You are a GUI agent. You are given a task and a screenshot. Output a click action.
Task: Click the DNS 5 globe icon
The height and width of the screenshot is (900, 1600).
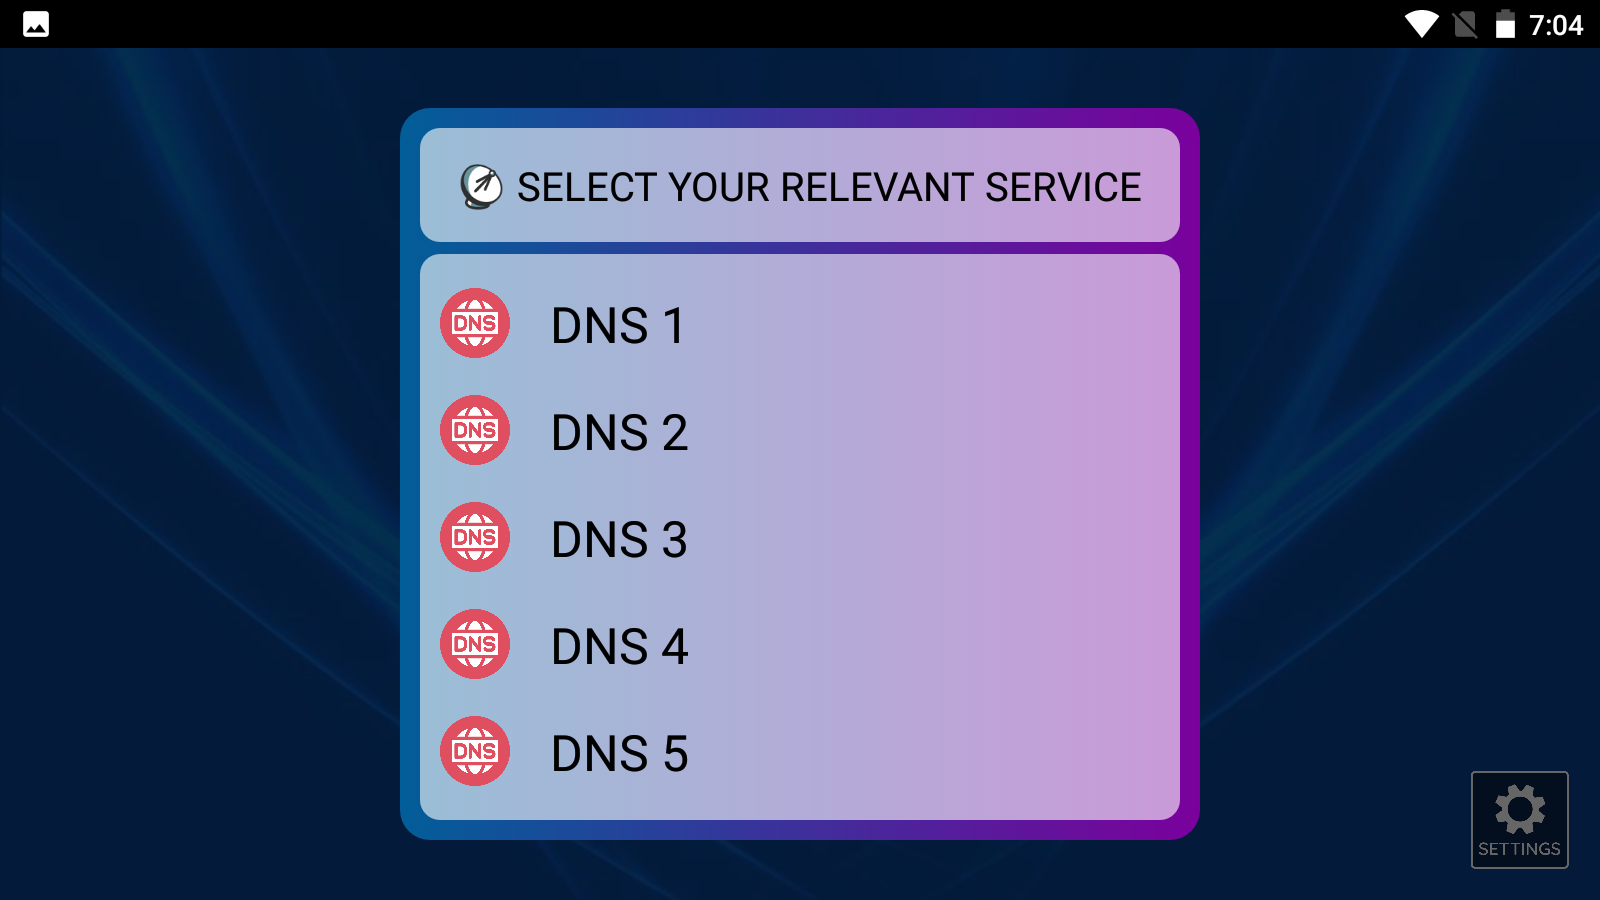tap(475, 751)
